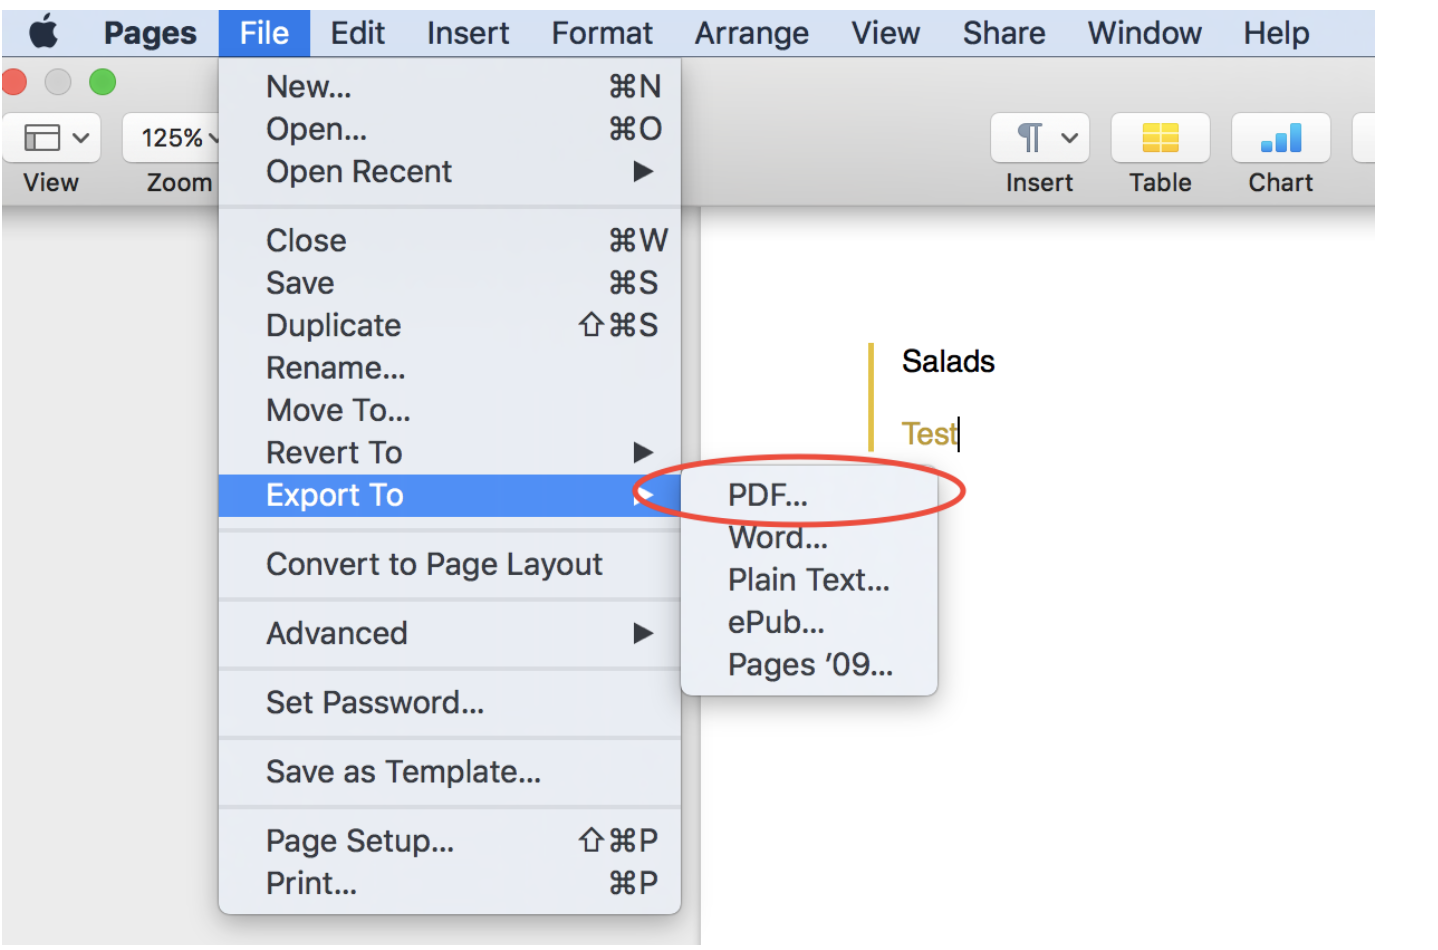Expand the Revert To submenu
The width and height of the screenshot is (1438, 950).
(x=450, y=453)
